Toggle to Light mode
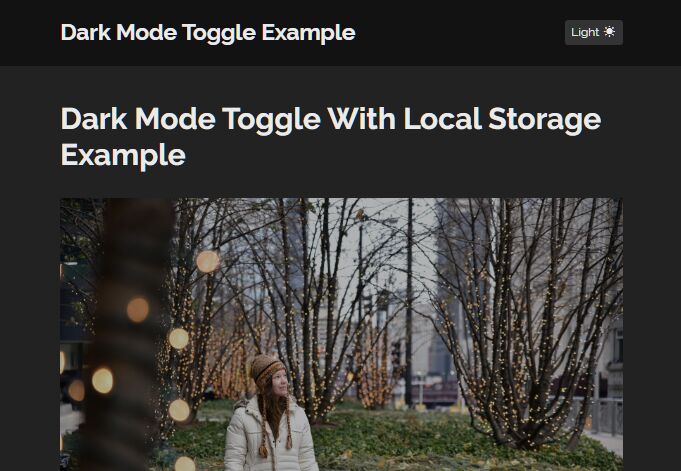This screenshot has height=471, width=681. tap(594, 33)
